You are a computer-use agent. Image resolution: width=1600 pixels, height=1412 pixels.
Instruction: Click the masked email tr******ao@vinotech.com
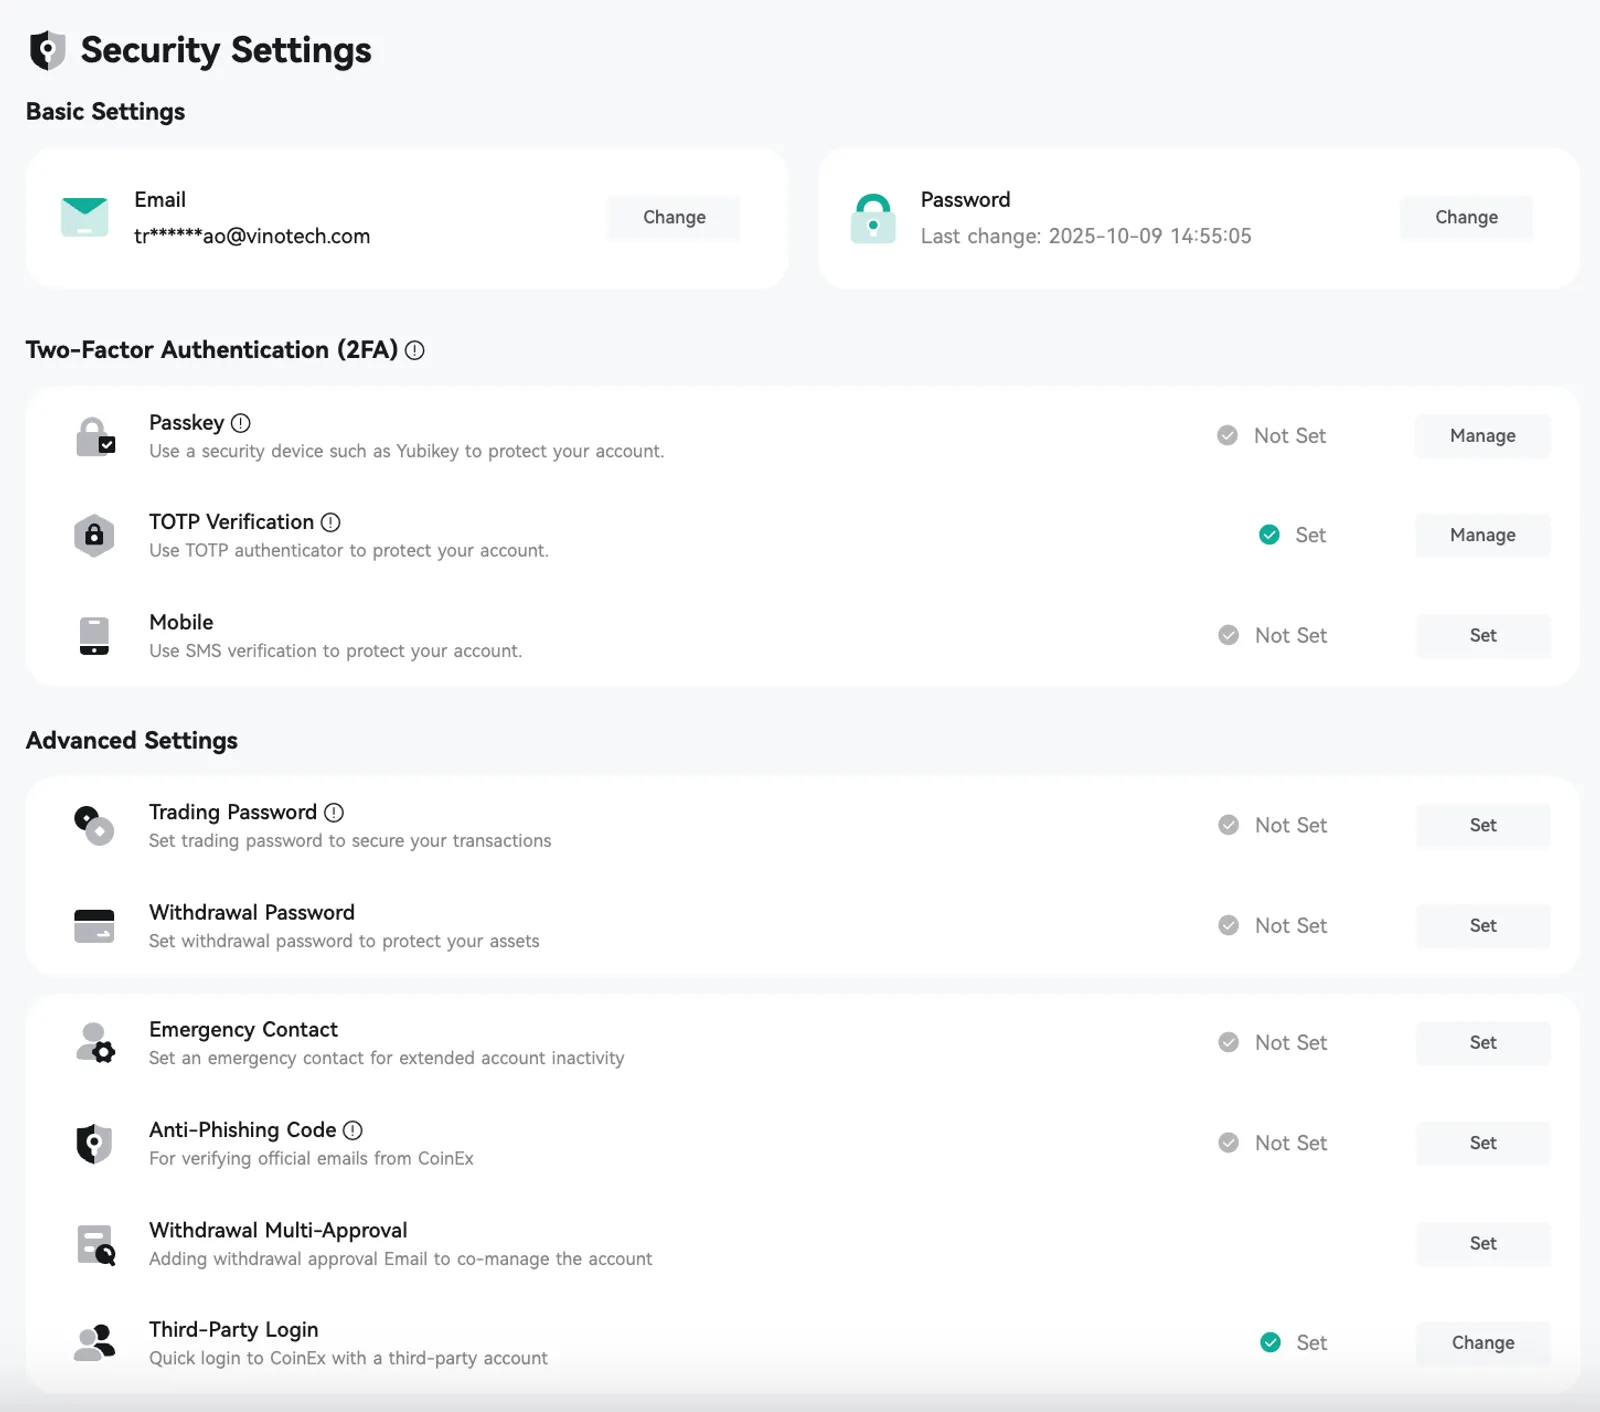pos(252,236)
